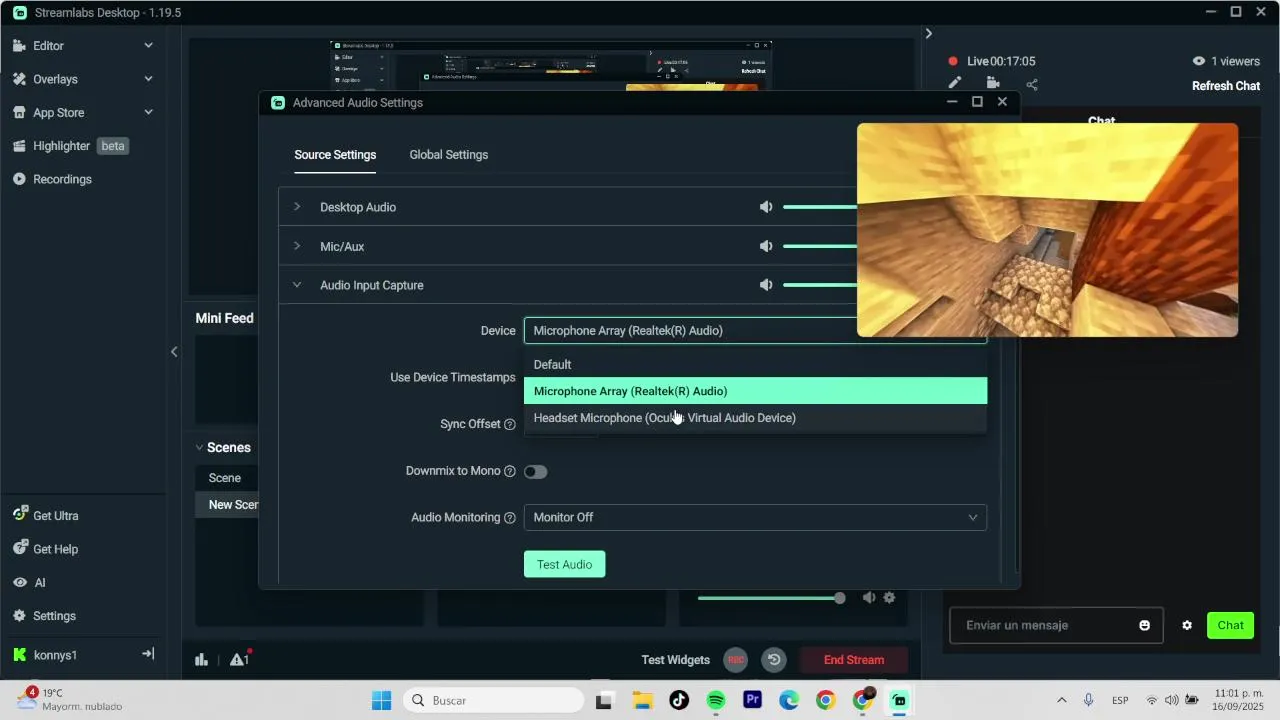Expand the Mic/Aux row

pyautogui.click(x=297, y=246)
